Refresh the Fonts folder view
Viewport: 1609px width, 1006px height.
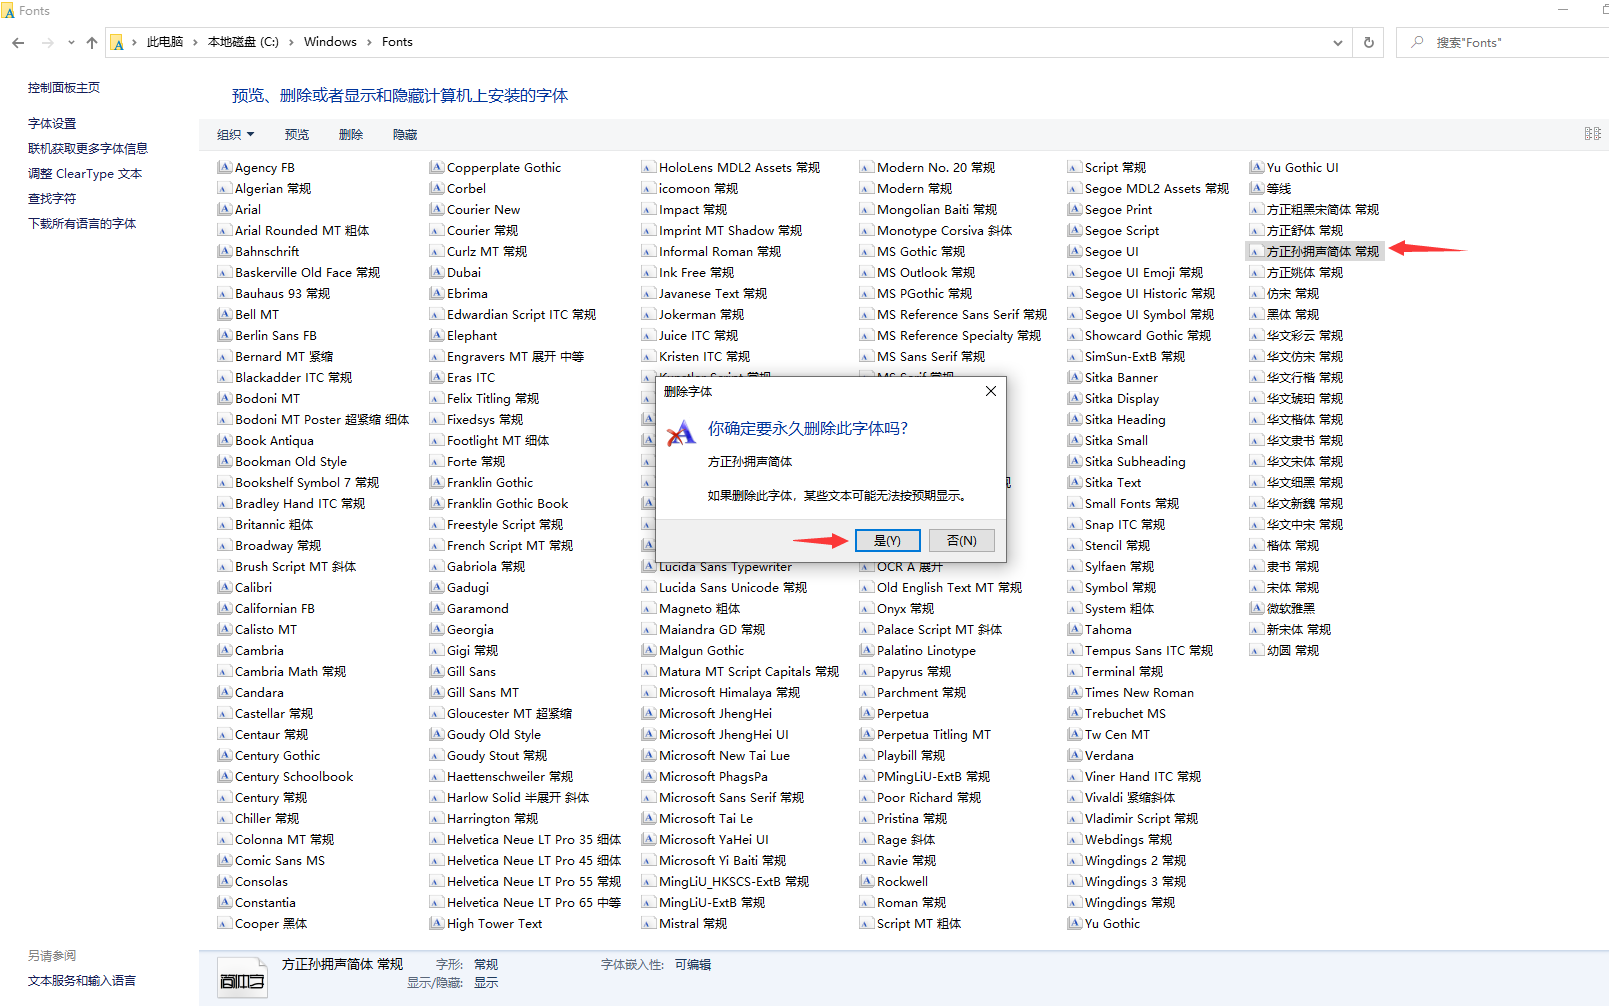(1368, 43)
